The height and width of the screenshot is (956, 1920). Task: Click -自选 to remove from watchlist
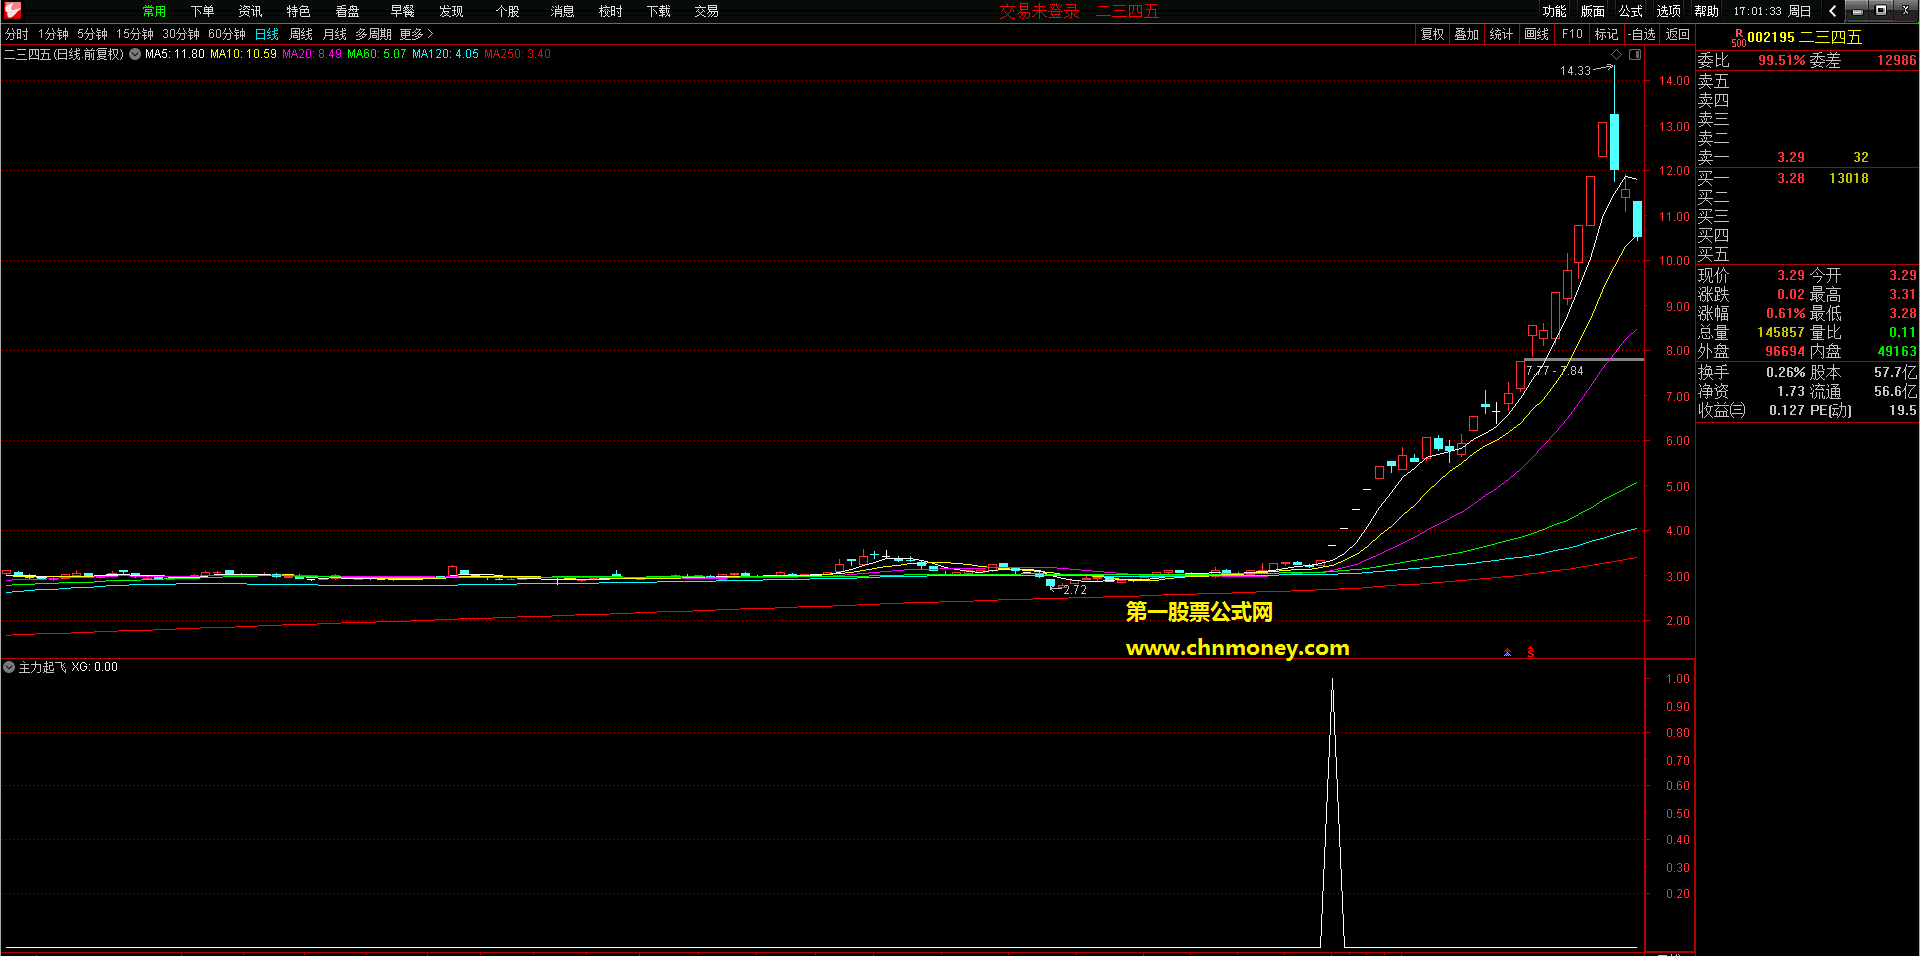[1642, 34]
